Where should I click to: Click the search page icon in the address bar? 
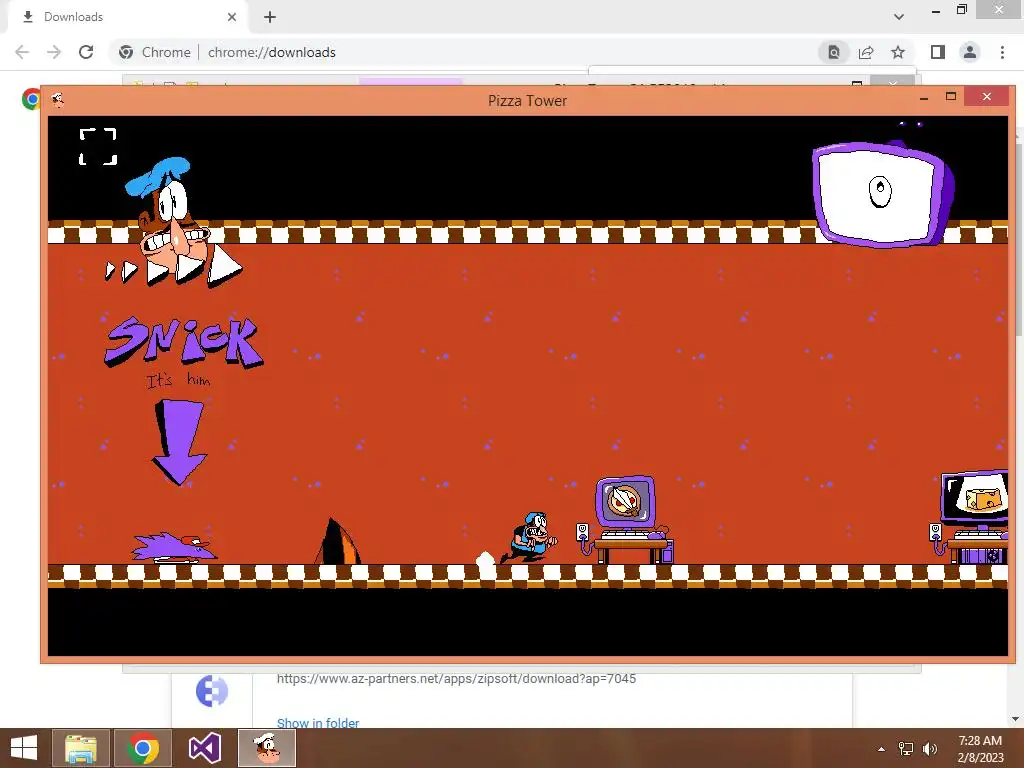pyautogui.click(x=834, y=52)
